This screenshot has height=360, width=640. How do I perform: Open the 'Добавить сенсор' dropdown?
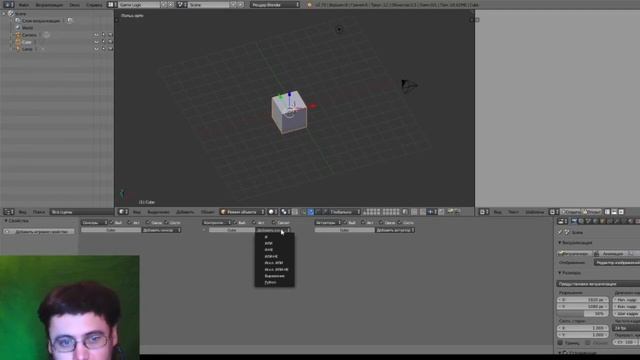pos(161,230)
